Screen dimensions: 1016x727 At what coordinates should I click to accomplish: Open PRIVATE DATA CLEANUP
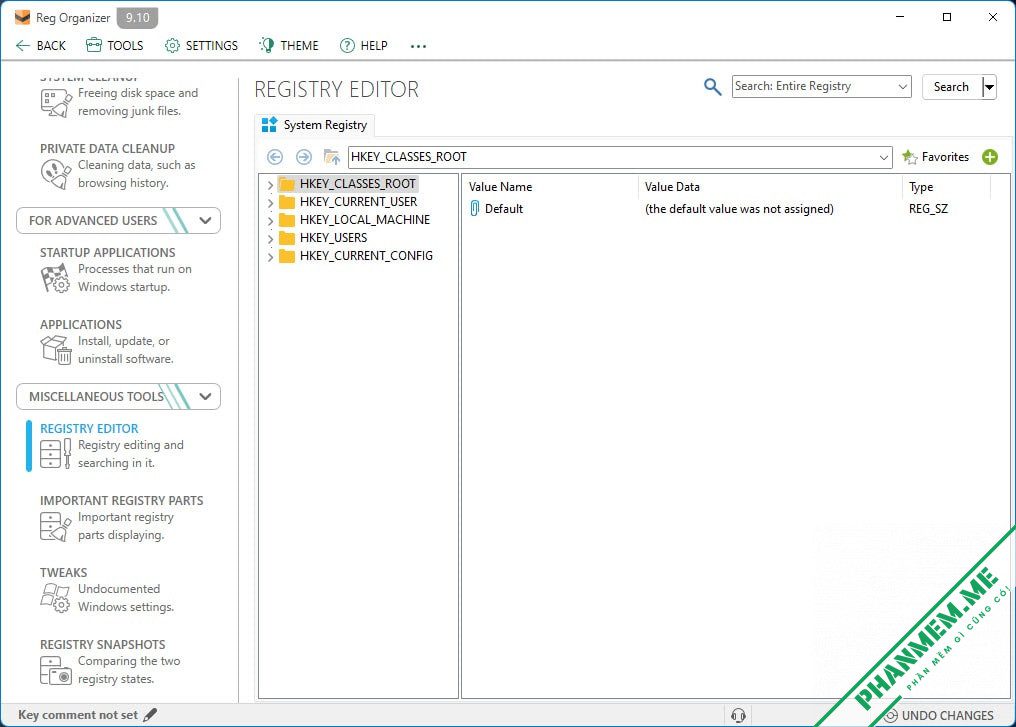pos(108,148)
